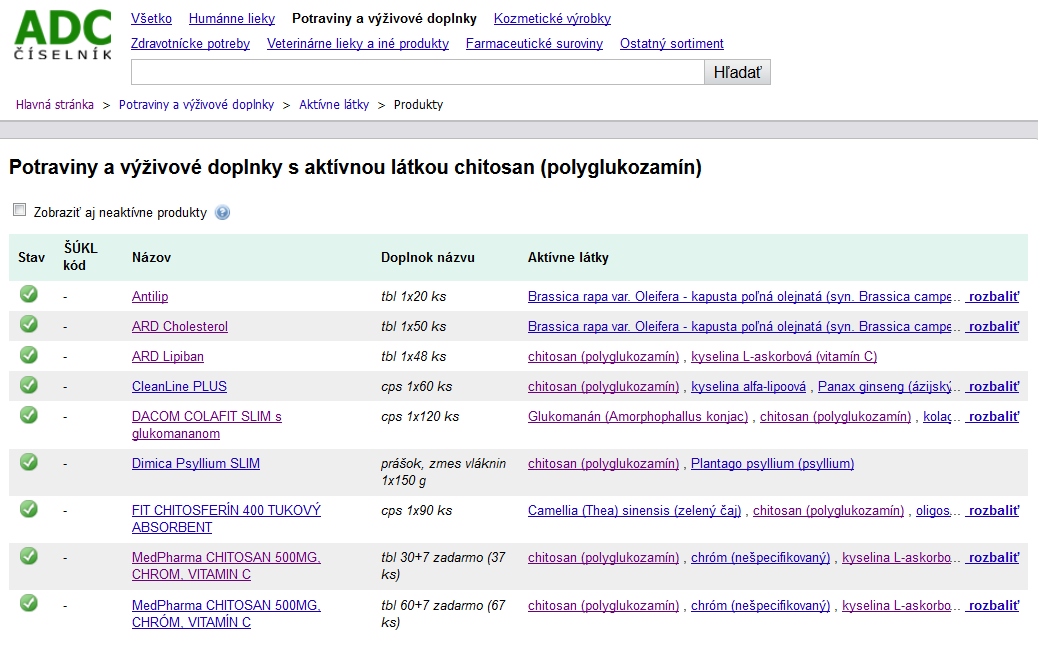Click the green status icon for Antilip

pos(28,294)
